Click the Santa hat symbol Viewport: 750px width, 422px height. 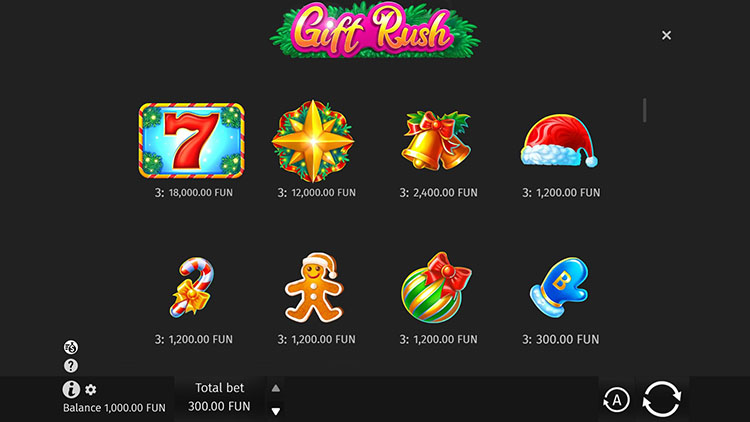click(x=559, y=140)
